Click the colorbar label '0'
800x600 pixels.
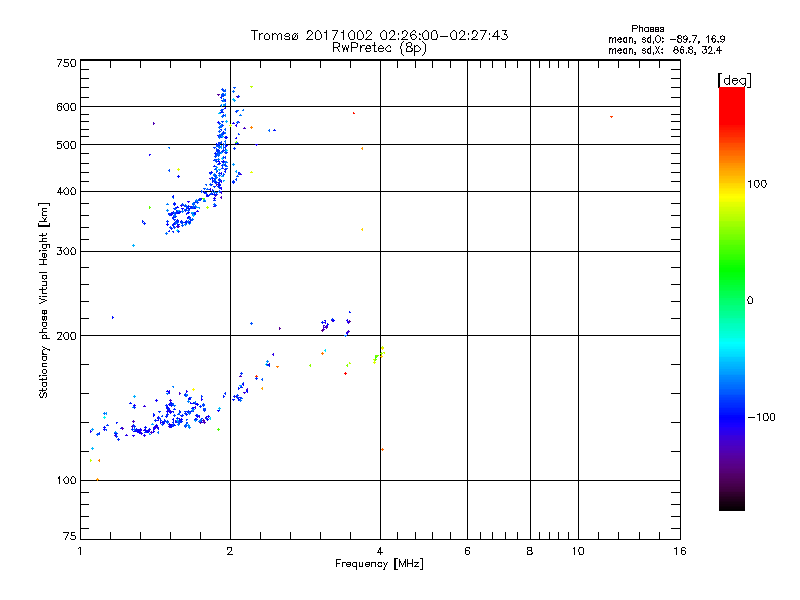tap(749, 301)
